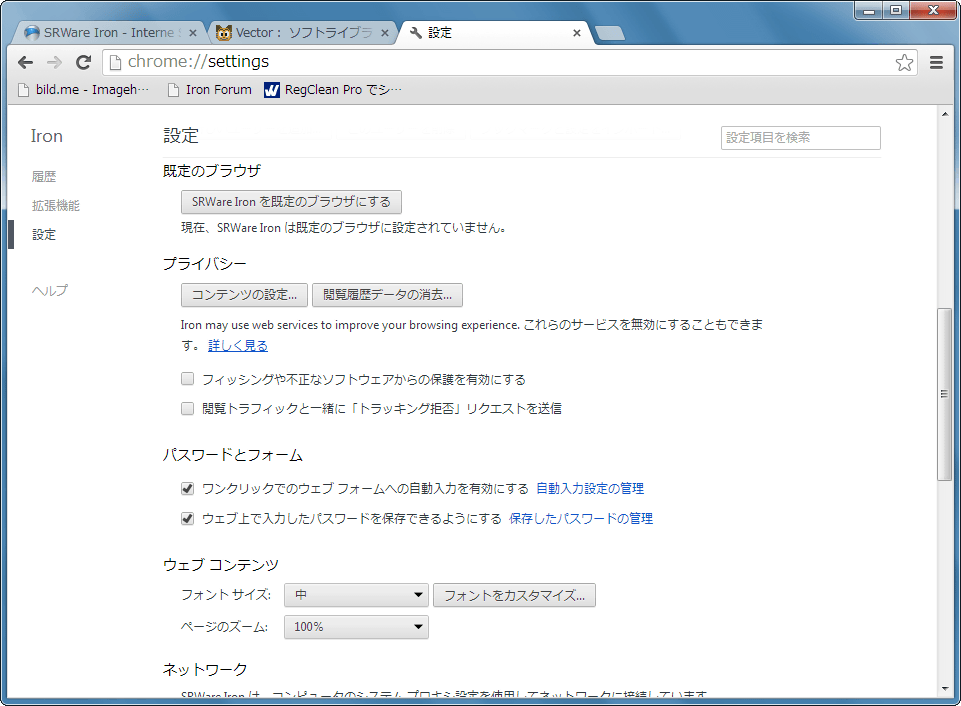The height and width of the screenshot is (706, 961).
Task: Open 履歴 in the sidebar
Action: click(44, 176)
